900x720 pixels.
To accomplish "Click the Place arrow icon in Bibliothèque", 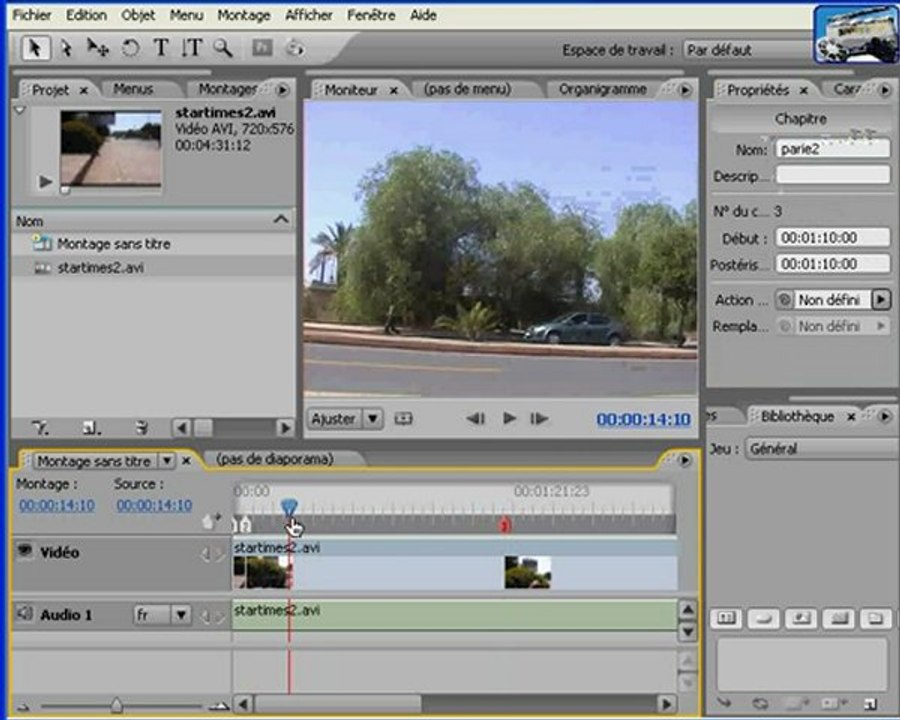I will 724,702.
